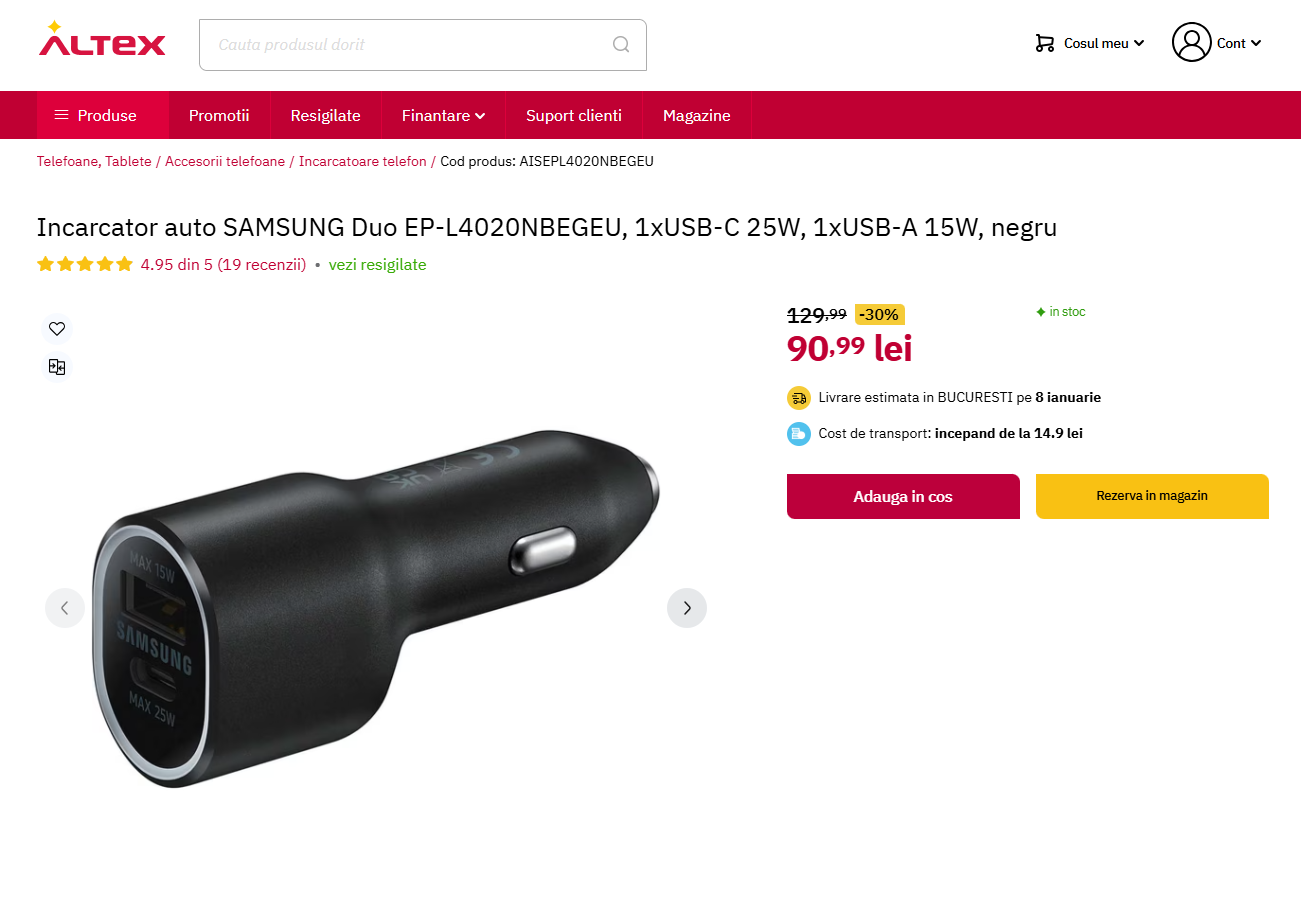
Task: Show previous product image with left arrow
Action: tap(65, 608)
